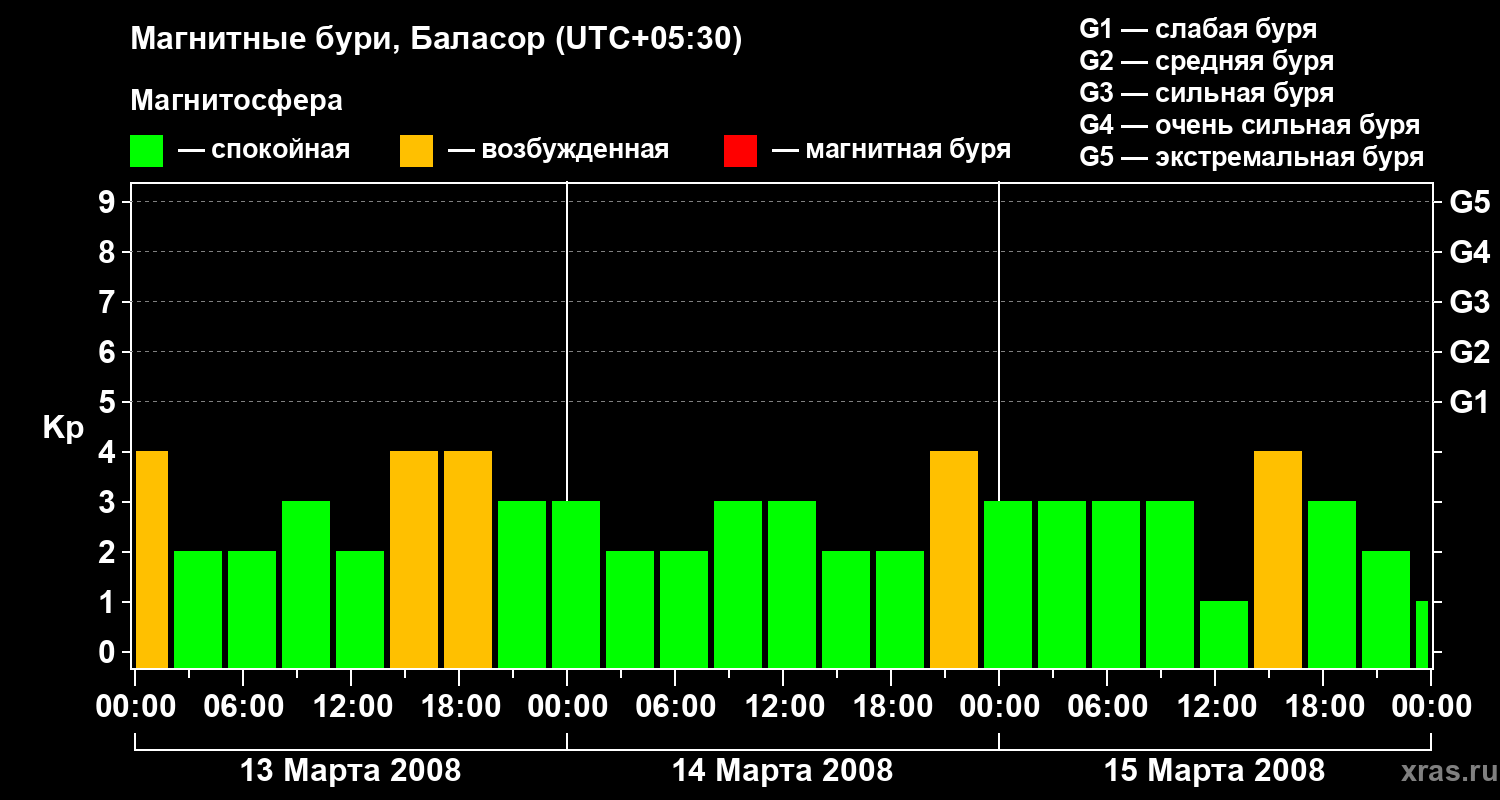1500x800 pixels.
Task: Click the Kp axis label
Action: pyautogui.click(x=63, y=428)
